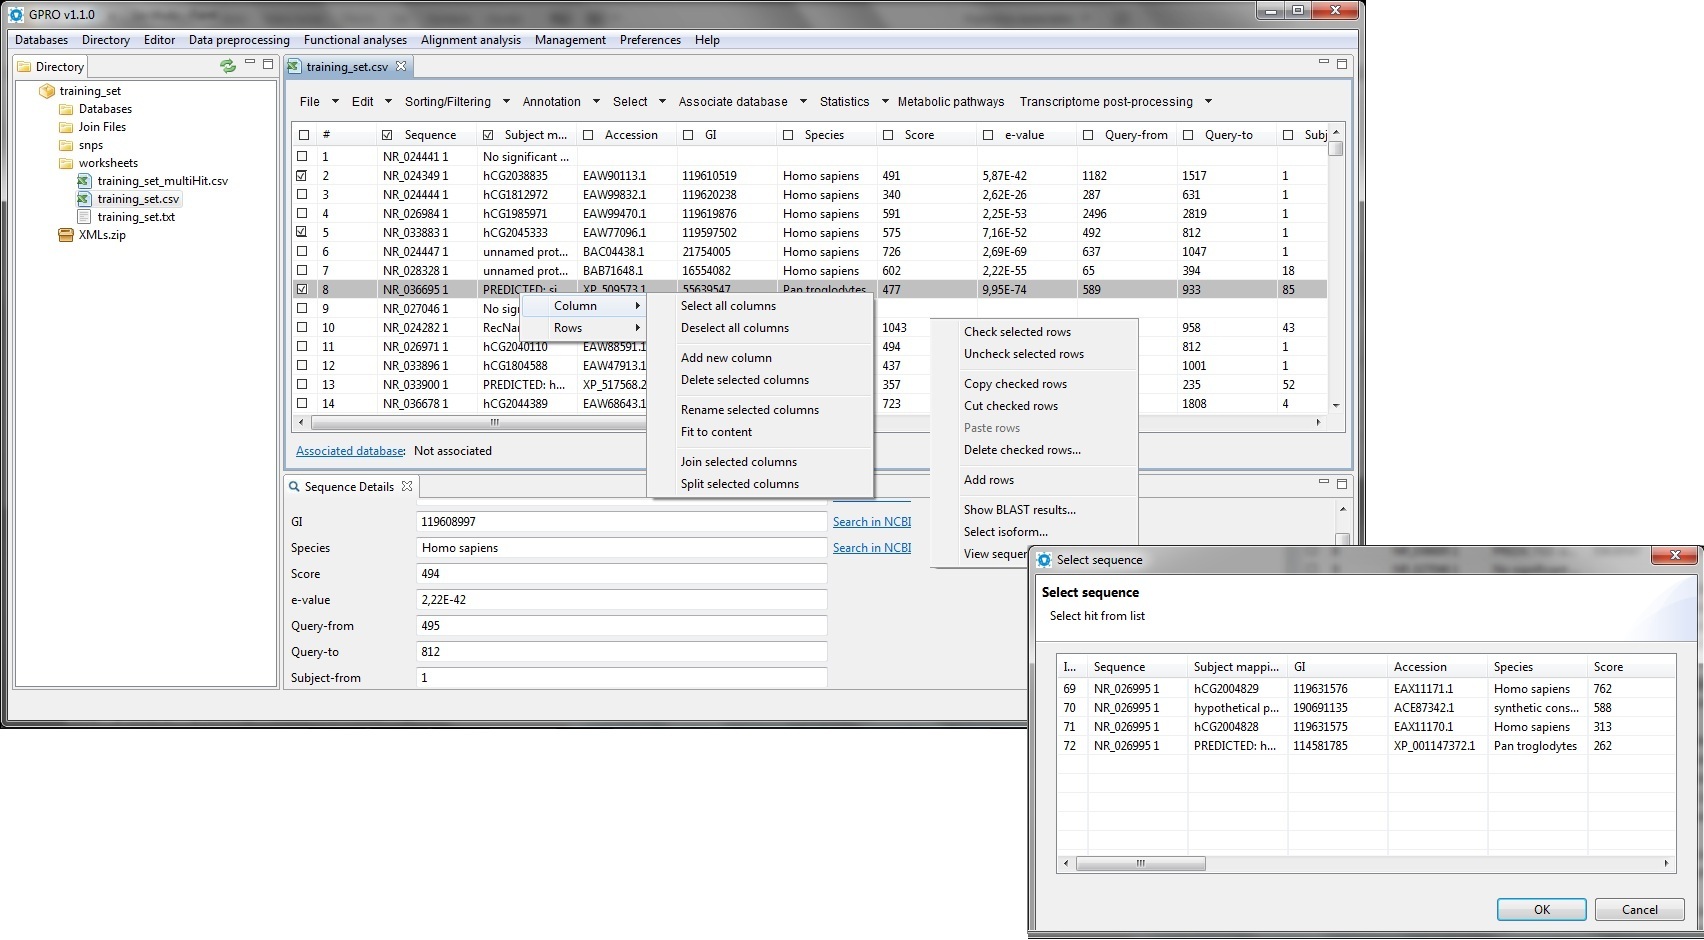1704x940 pixels.
Task: Open the Functional analyses menu
Action: [x=355, y=40]
